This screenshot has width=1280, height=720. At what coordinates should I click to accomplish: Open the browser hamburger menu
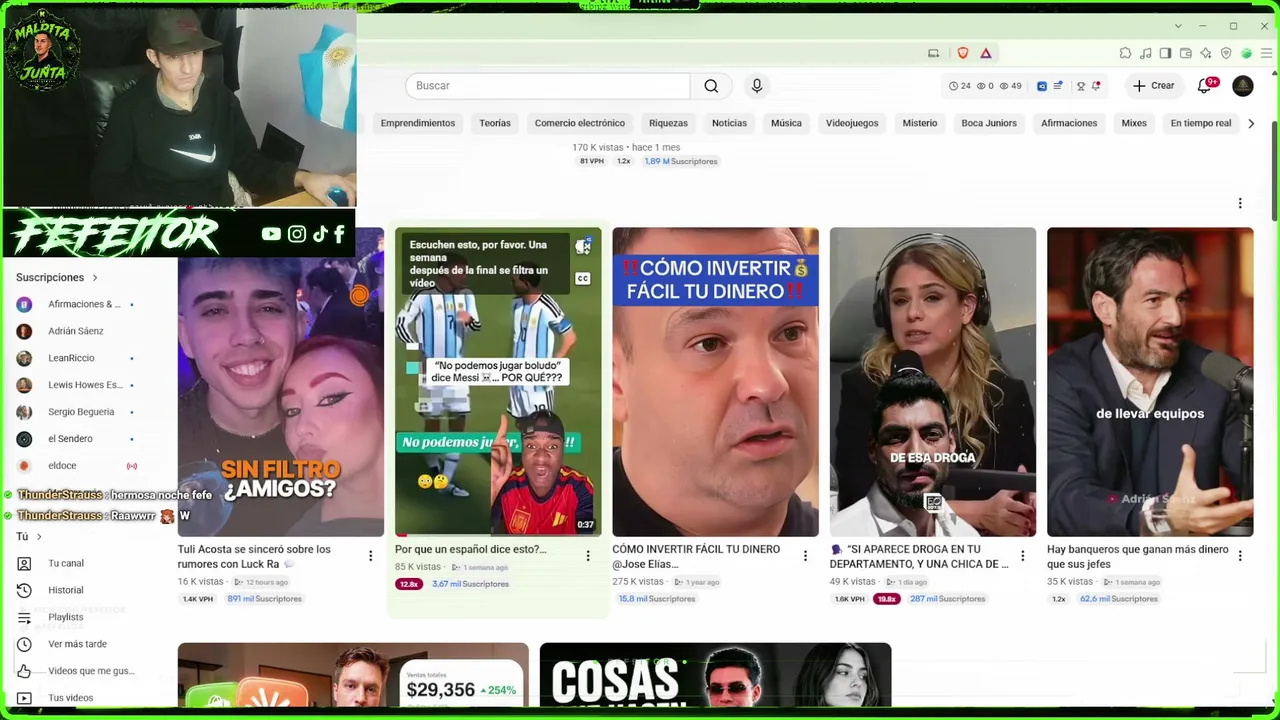coord(1265,53)
